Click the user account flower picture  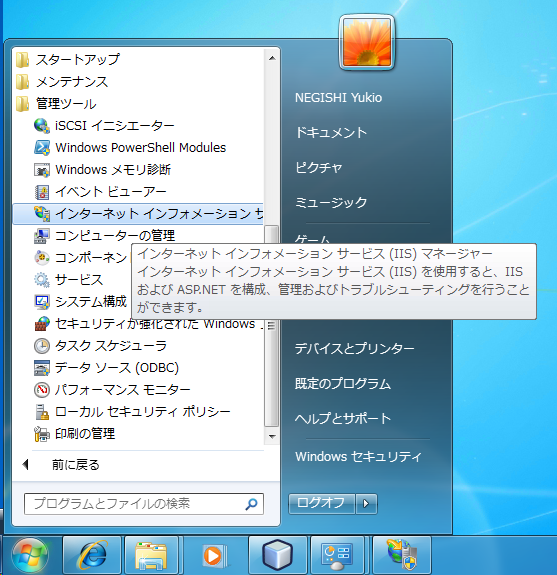(367, 42)
